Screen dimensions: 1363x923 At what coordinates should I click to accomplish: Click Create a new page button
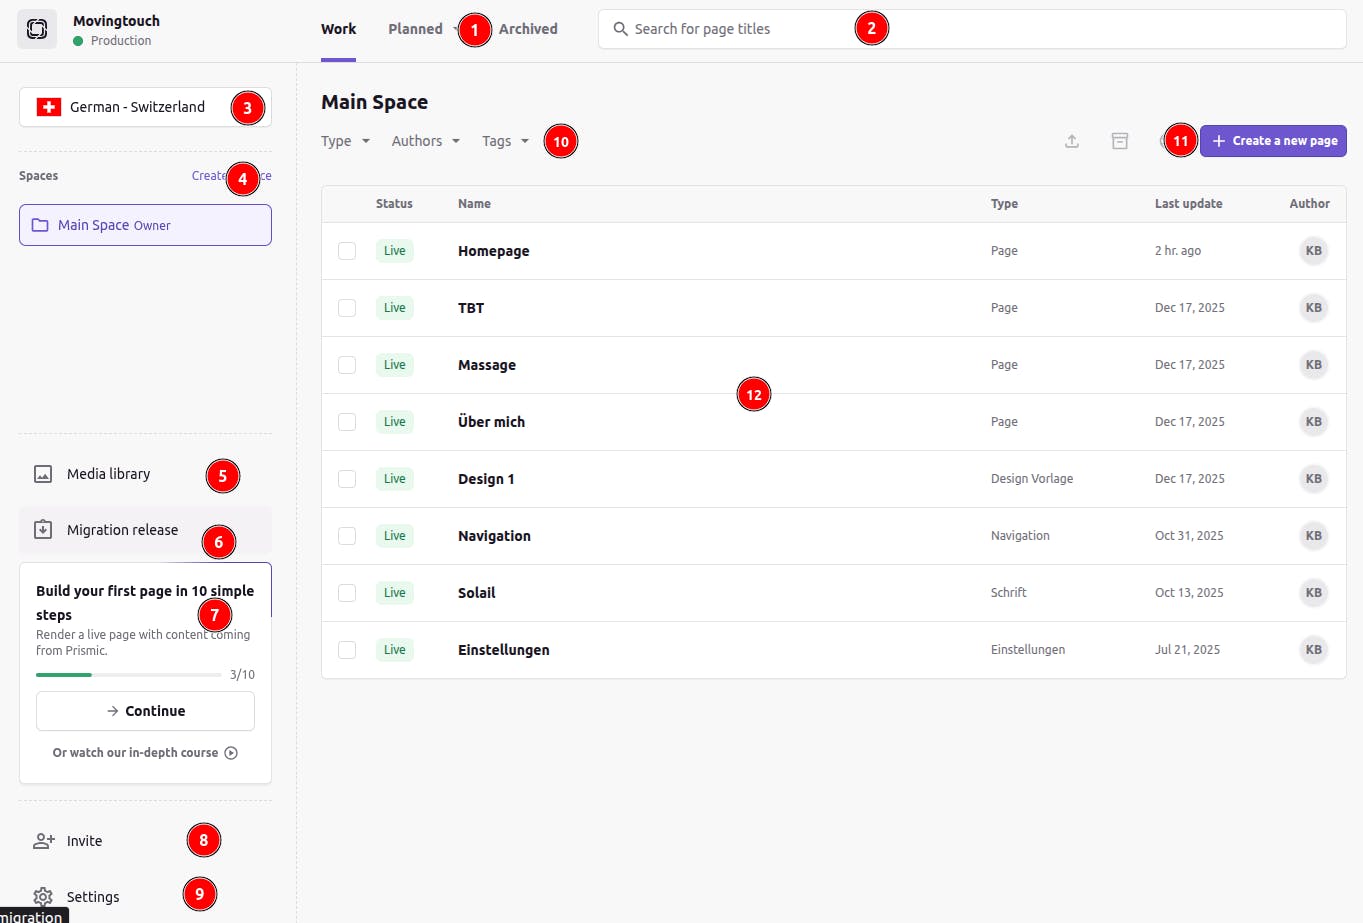click(x=1273, y=141)
